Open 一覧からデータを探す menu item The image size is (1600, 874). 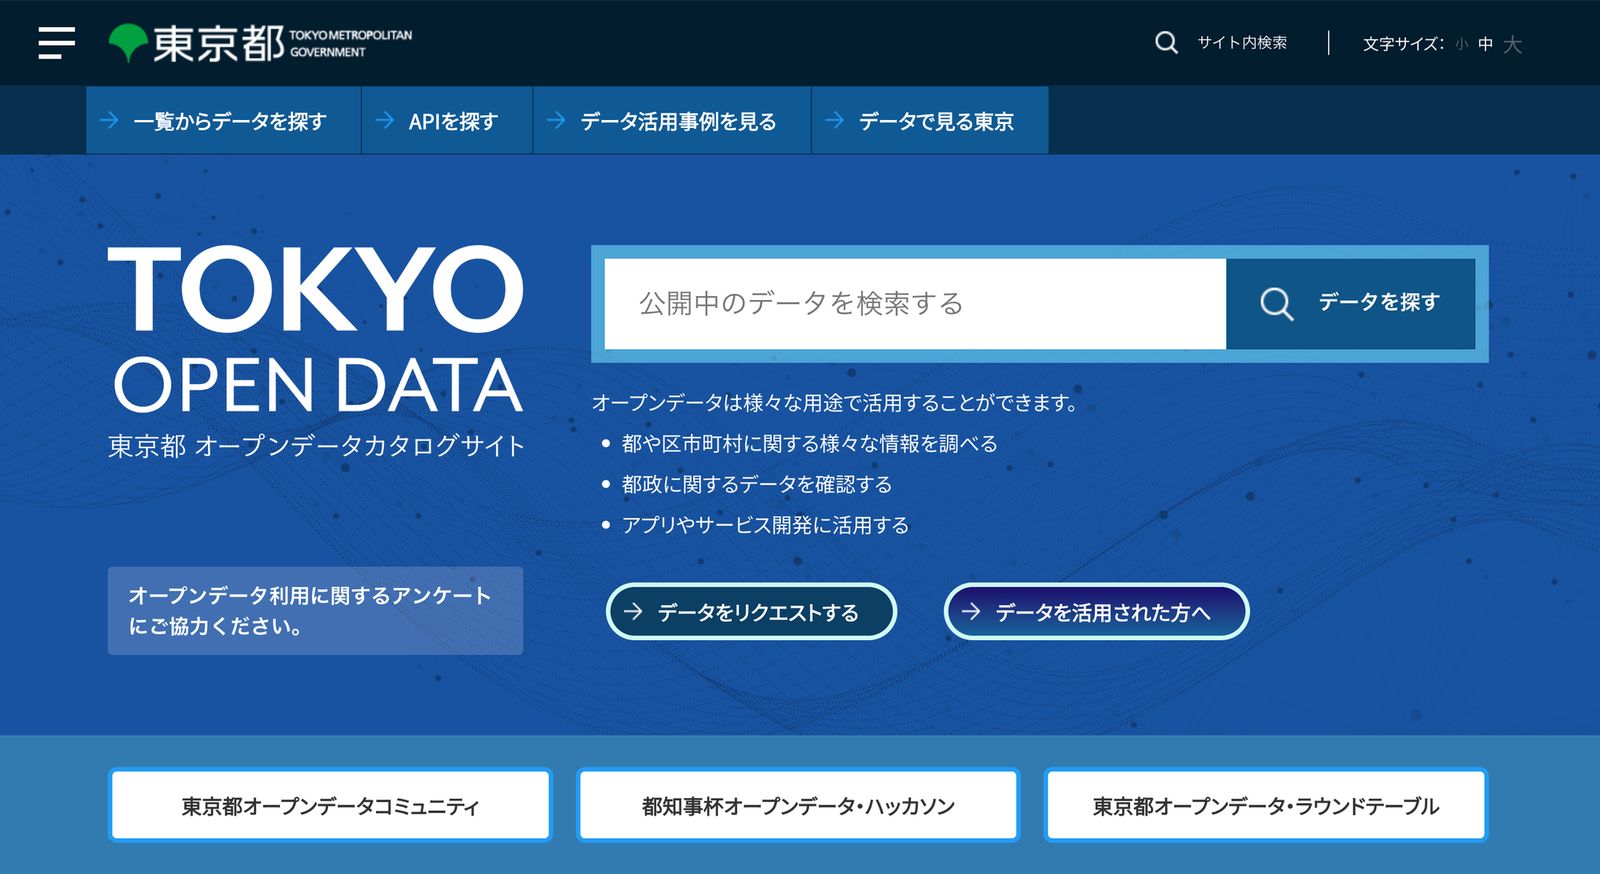[x=223, y=120]
